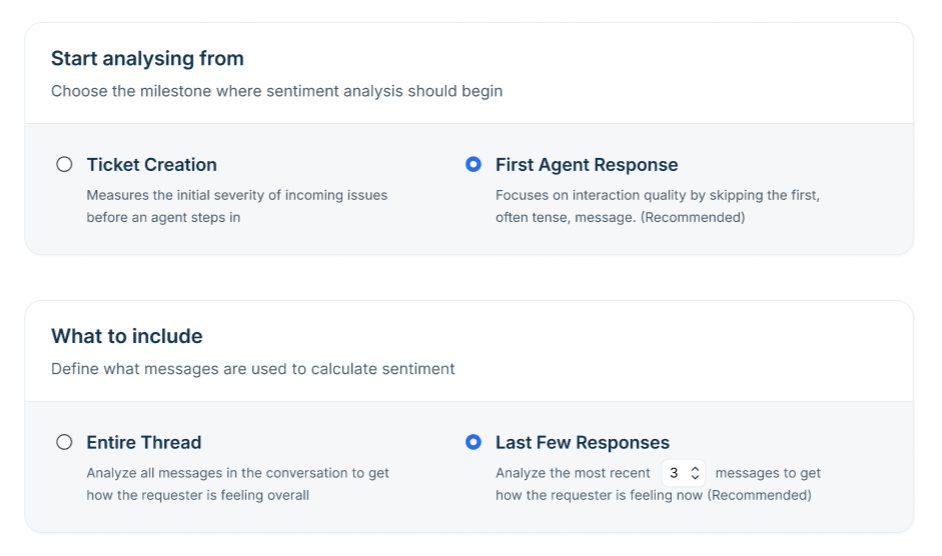Screen dimensions: 942x556
Task: Click the 'Start analysing from' heading
Action: (x=147, y=58)
